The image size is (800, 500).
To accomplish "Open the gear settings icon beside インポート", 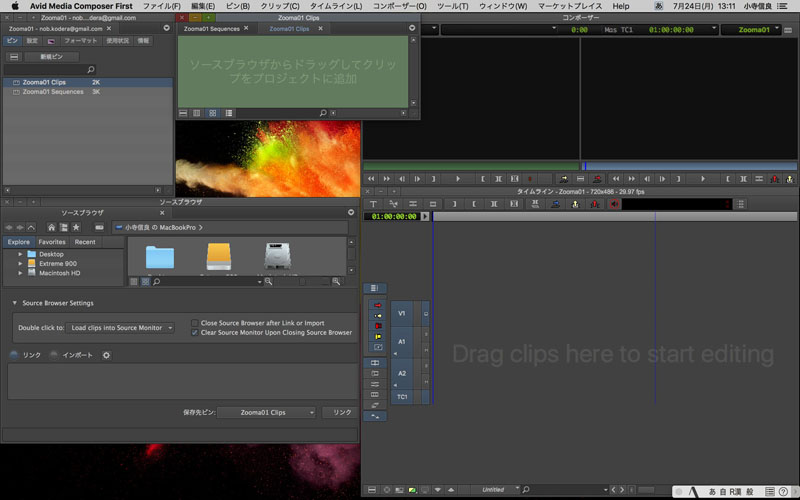I will click(x=106, y=355).
